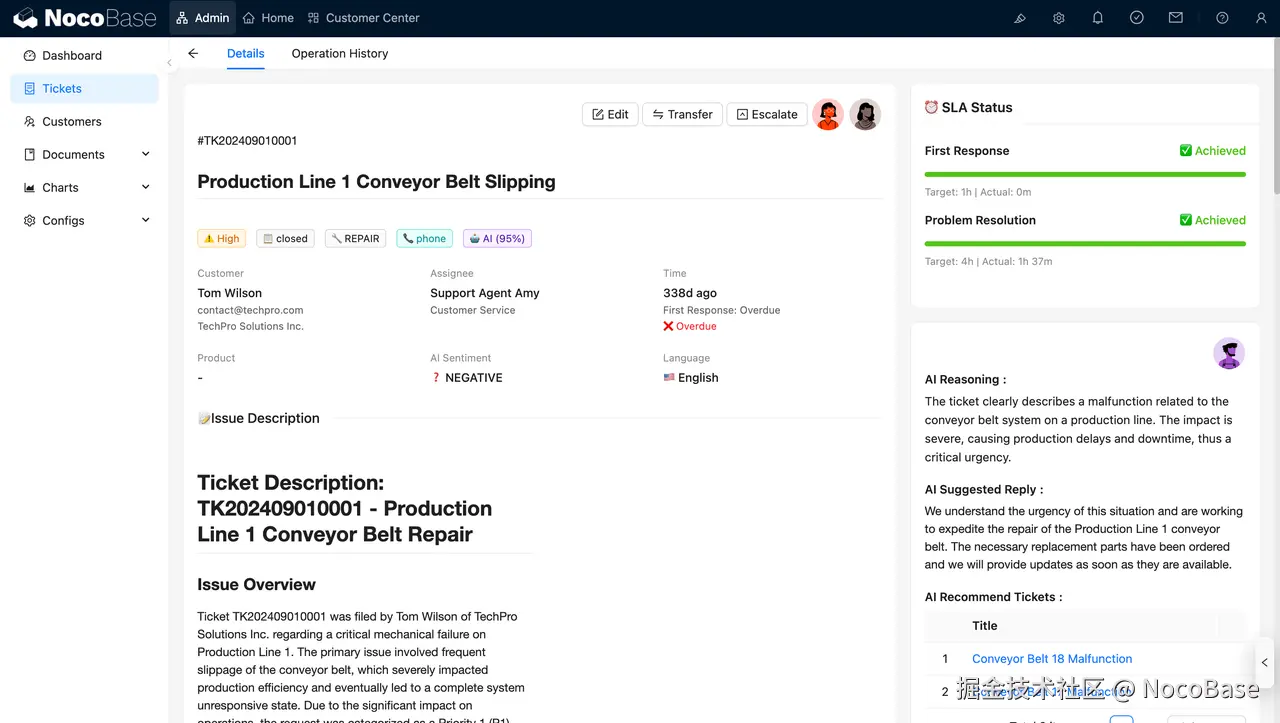
Task: Switch to the Operation History tab
Action: 339,54
